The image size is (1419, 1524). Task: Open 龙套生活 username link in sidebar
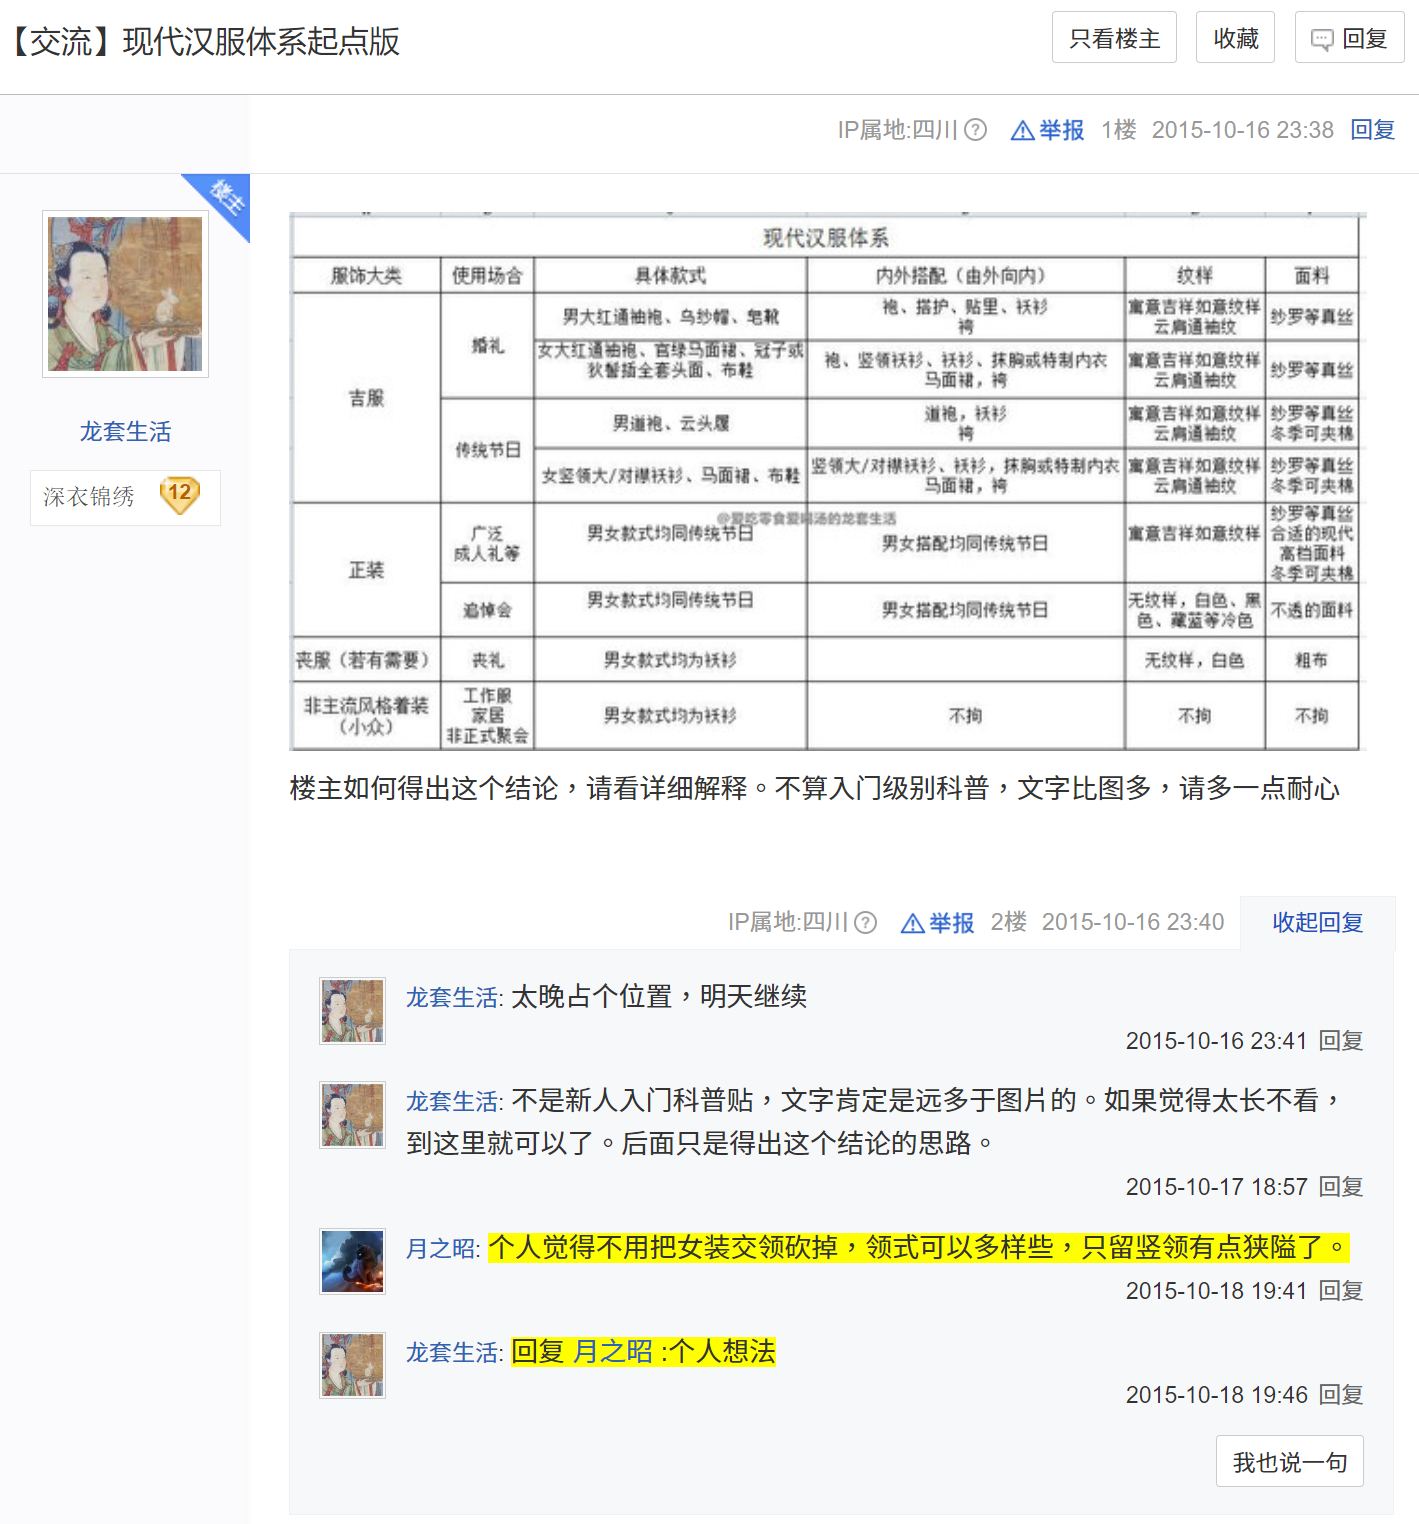tap(125, 431)
